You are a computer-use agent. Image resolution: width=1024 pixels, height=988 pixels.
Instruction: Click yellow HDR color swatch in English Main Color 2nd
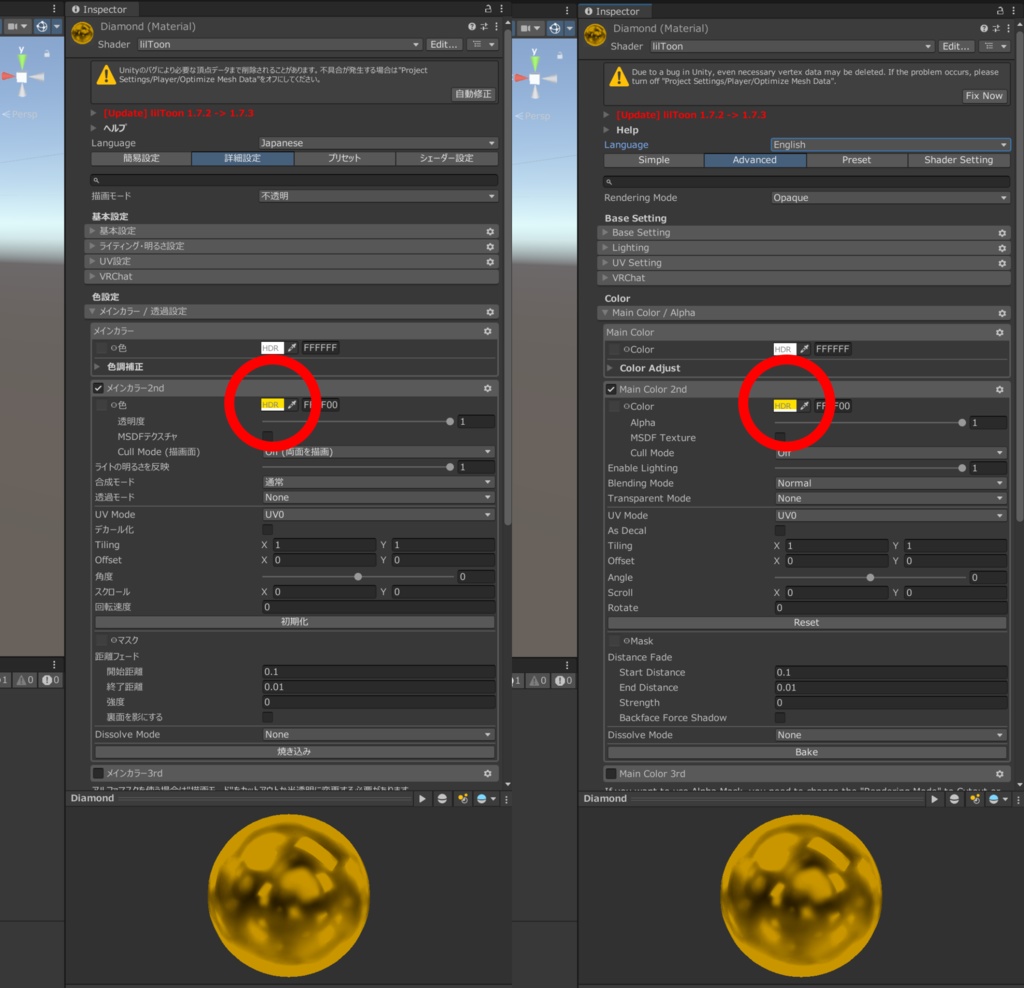click(784, 406)
